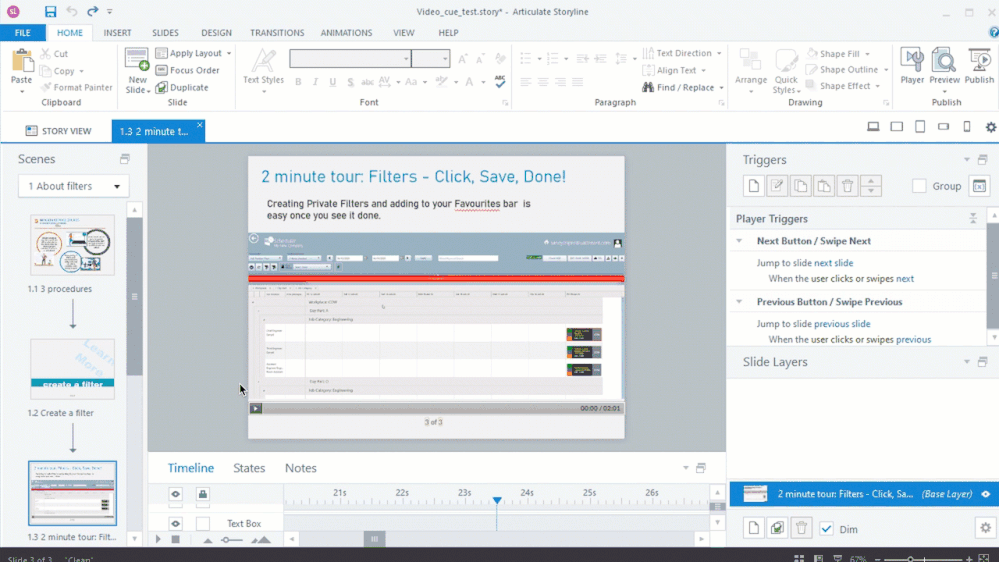Switch to phone portrait view icon
The image size is (999, 562).
coord(967,127)
